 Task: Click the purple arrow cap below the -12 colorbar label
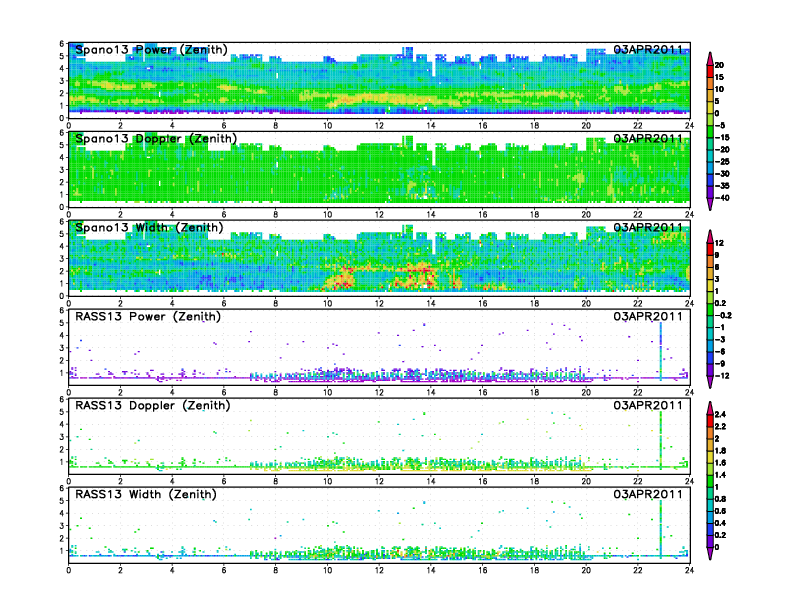coord(710,382)
